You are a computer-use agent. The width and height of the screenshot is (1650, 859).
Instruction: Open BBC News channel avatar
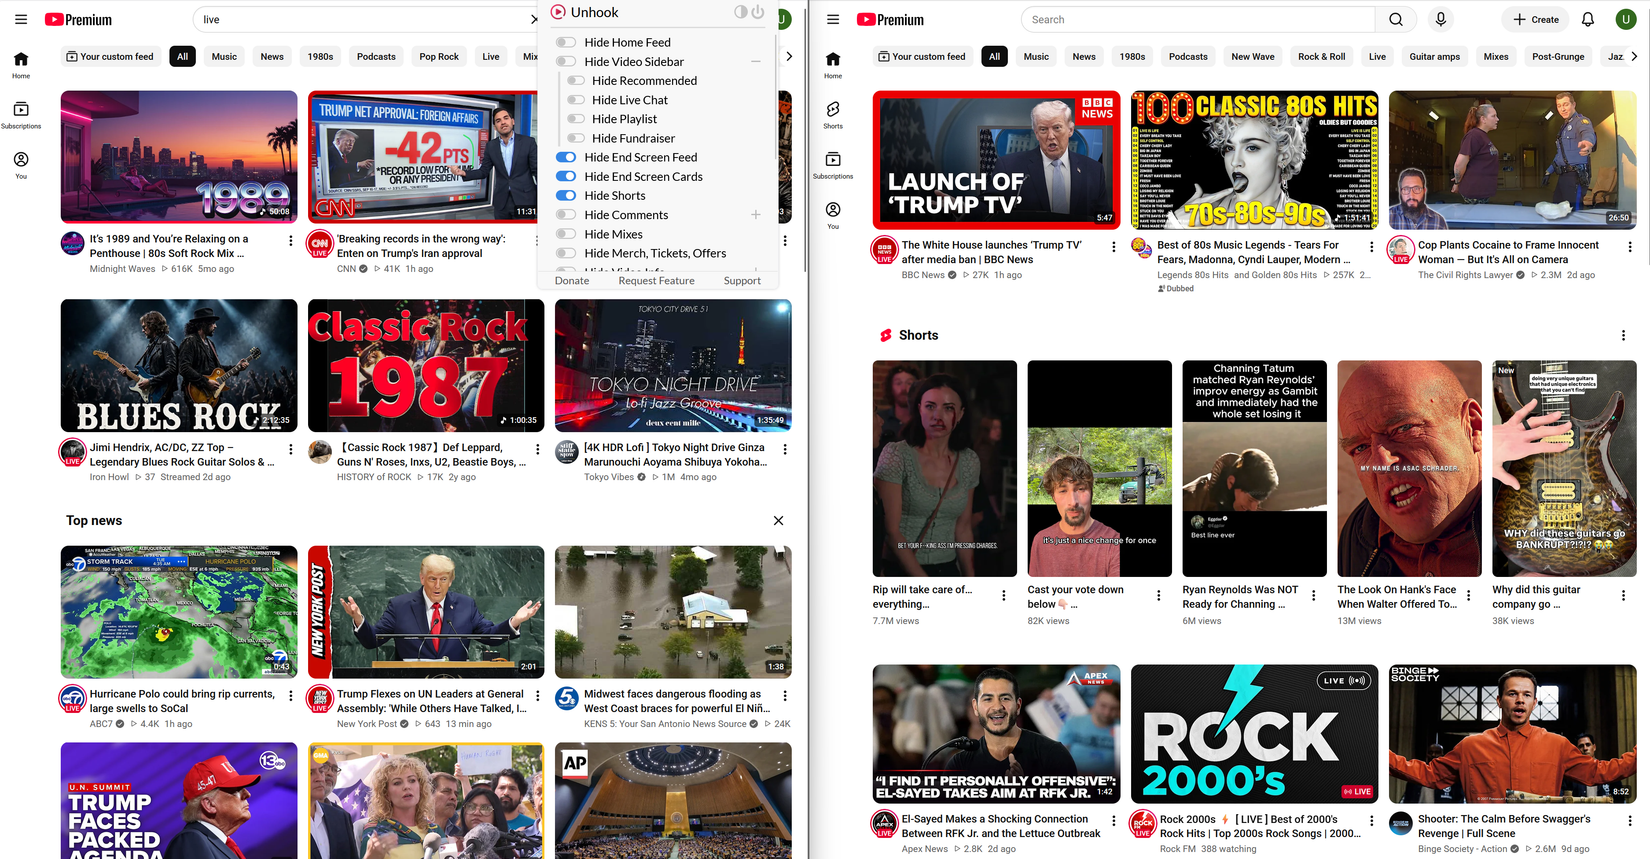point(884,249)
